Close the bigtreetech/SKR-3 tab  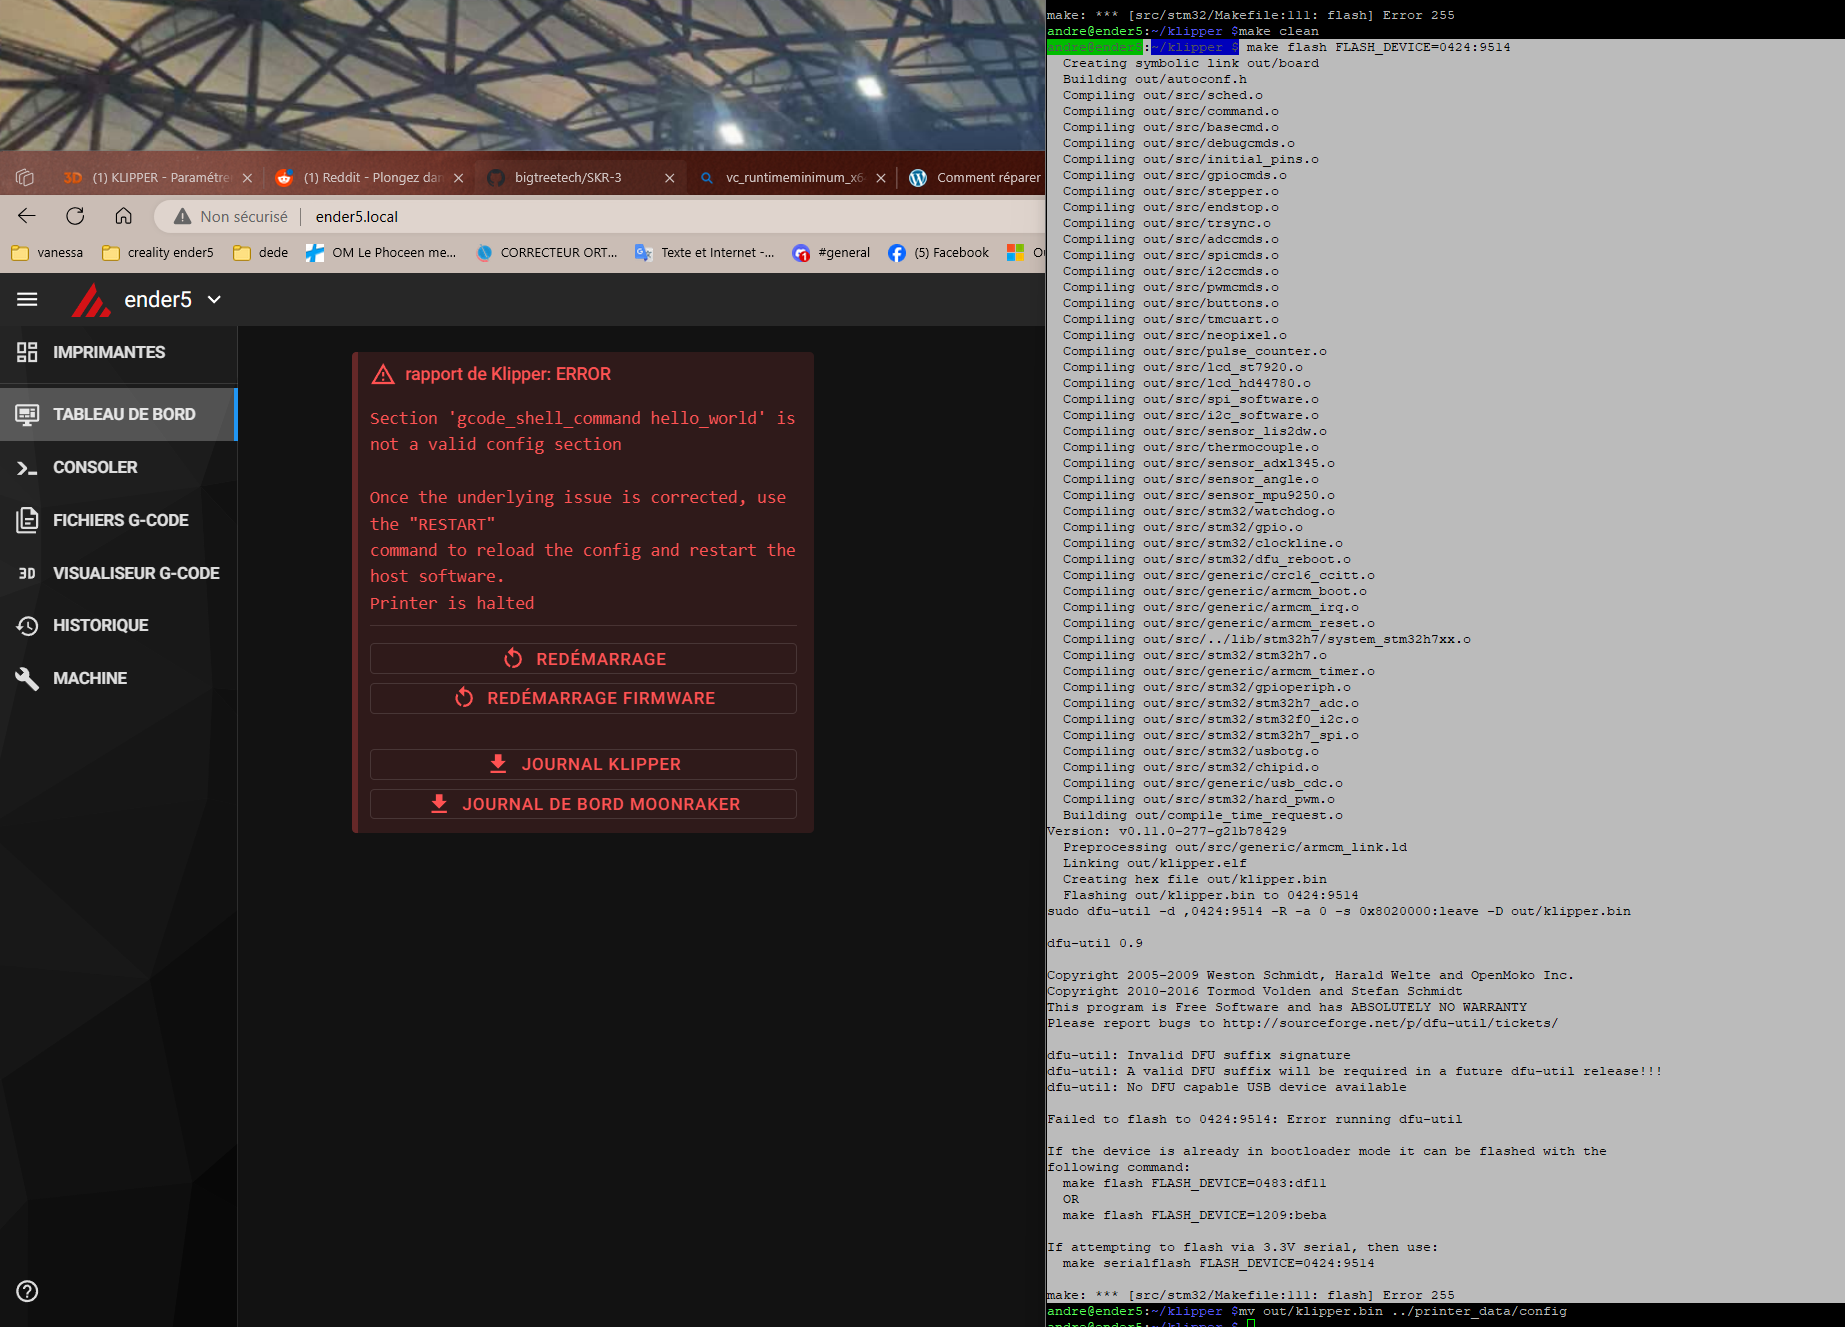[x=669, y=178]
